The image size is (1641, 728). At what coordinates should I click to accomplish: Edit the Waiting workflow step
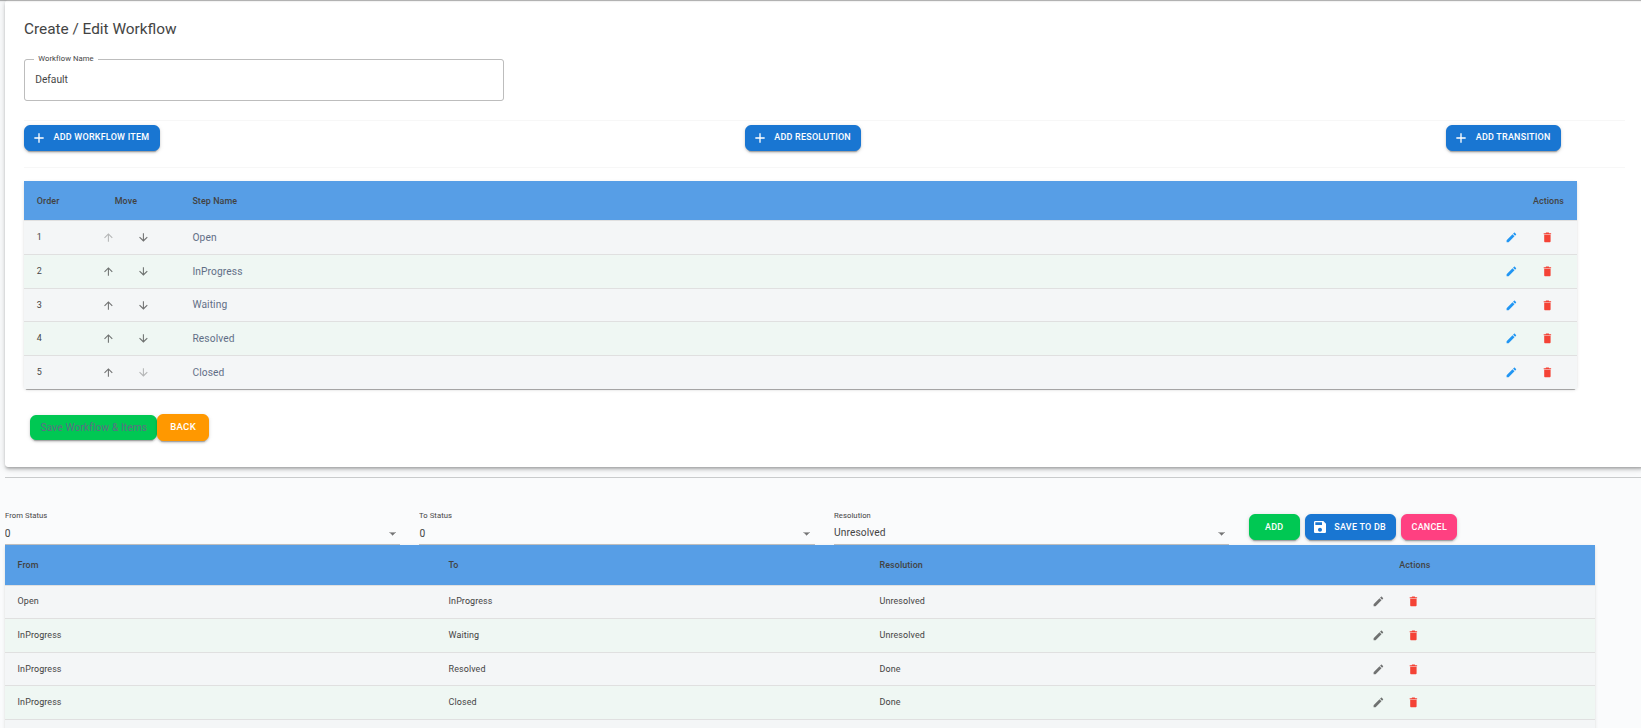tap(1511, 305)
